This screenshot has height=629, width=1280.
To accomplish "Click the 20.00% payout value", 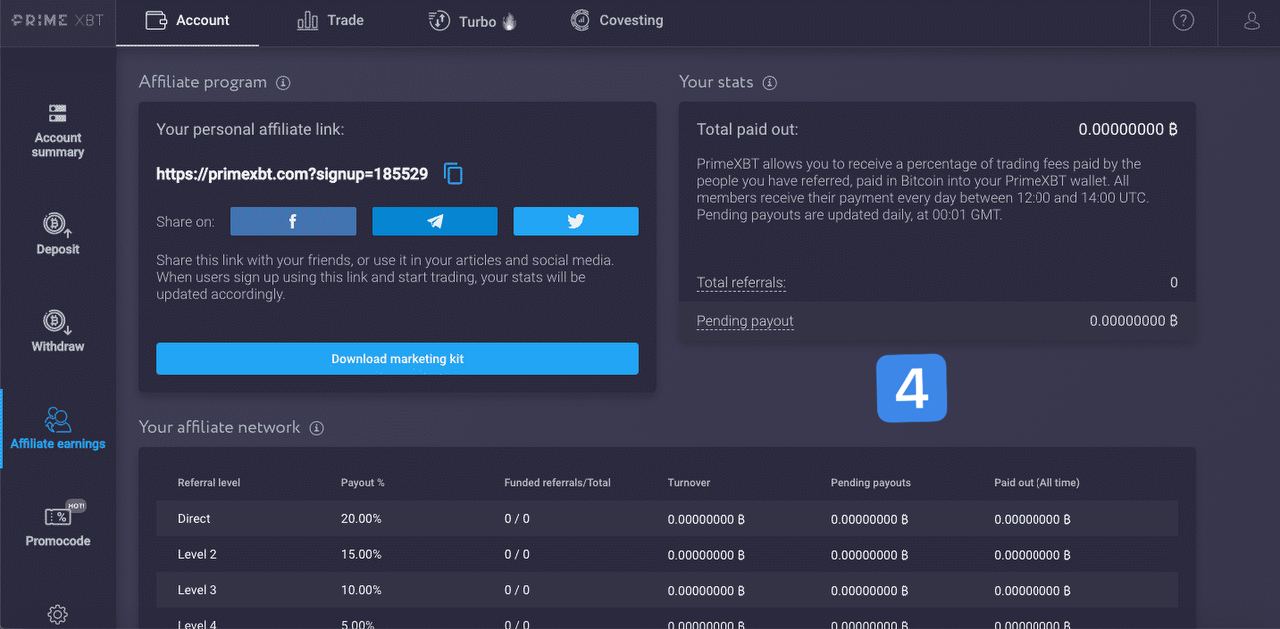I will (361, 519).
